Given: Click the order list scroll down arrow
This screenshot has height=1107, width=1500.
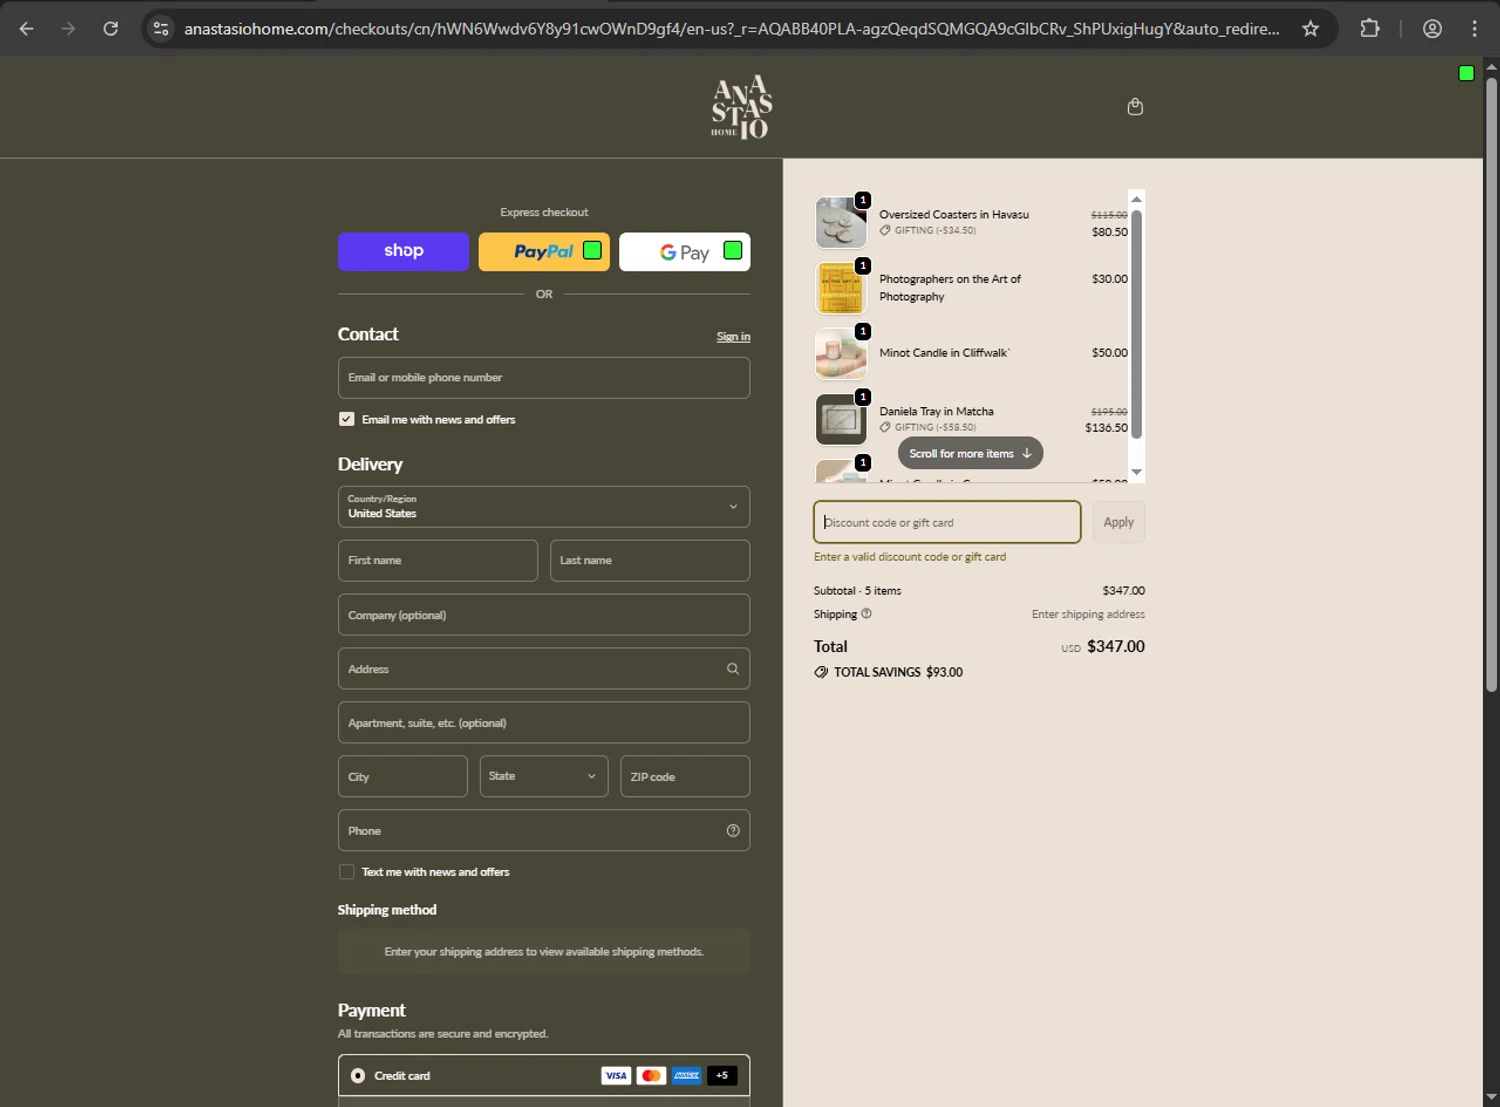Looking at the screenshot, I should coord(1136,472).
